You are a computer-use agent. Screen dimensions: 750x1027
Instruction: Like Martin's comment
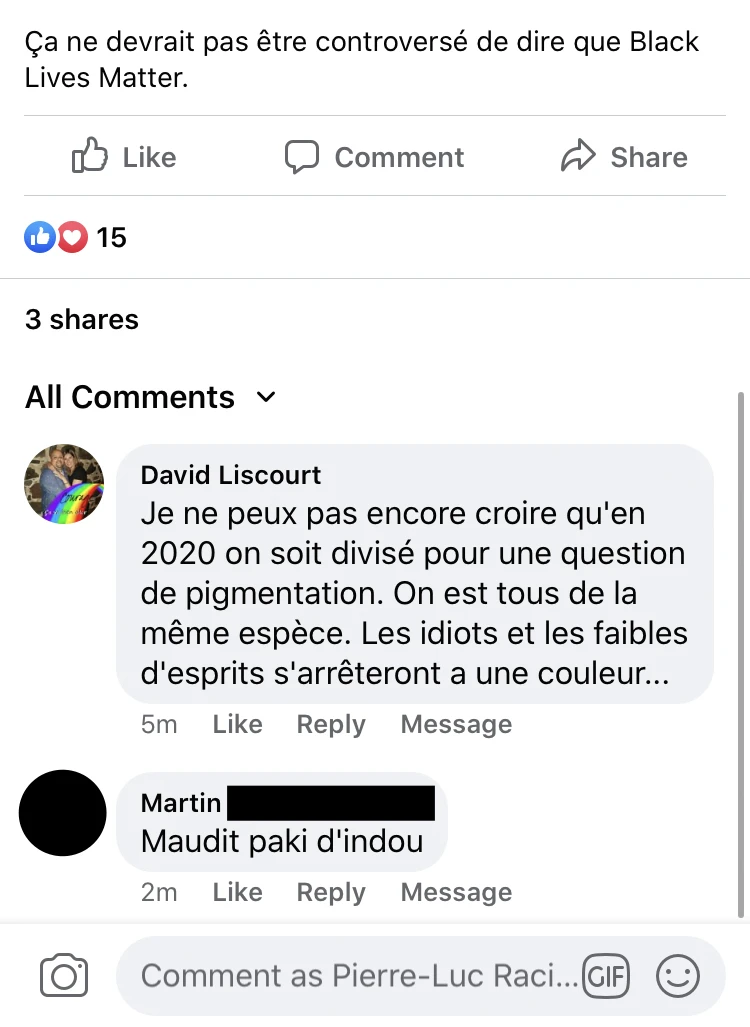237,892
